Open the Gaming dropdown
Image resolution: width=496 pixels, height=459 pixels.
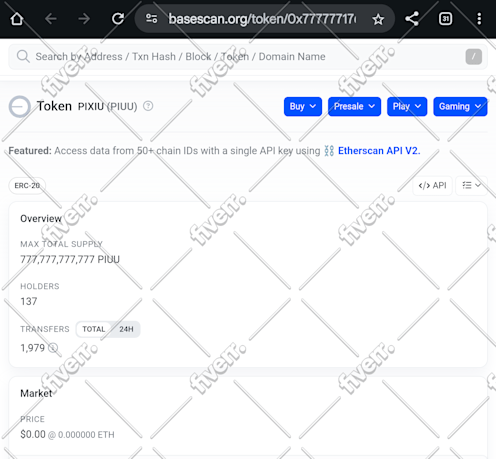coord(460,107)
